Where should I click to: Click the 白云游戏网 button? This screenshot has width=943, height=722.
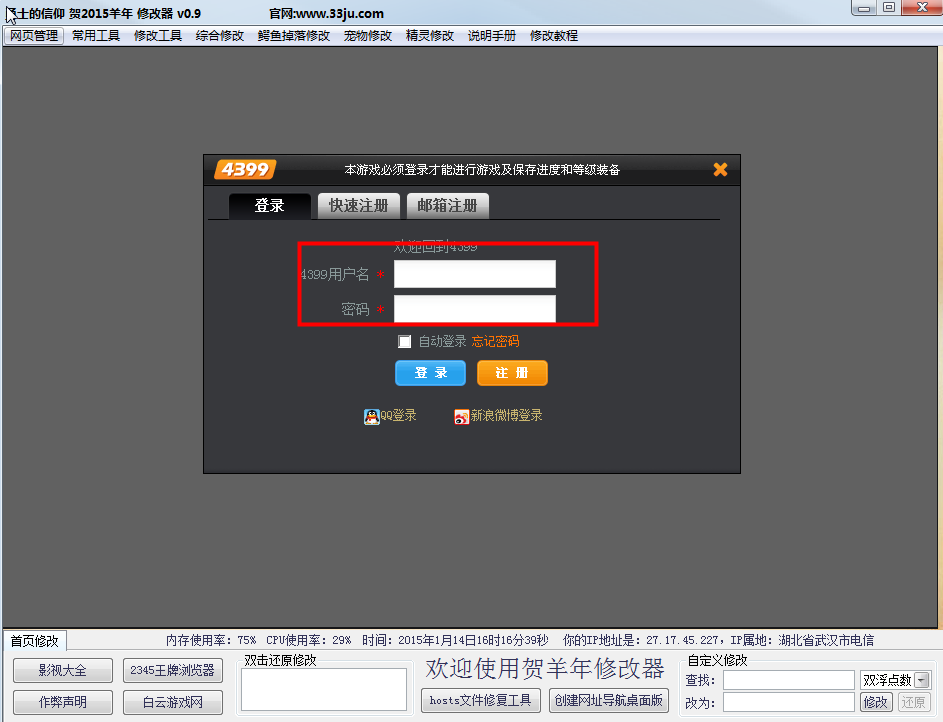click(173, 702)
